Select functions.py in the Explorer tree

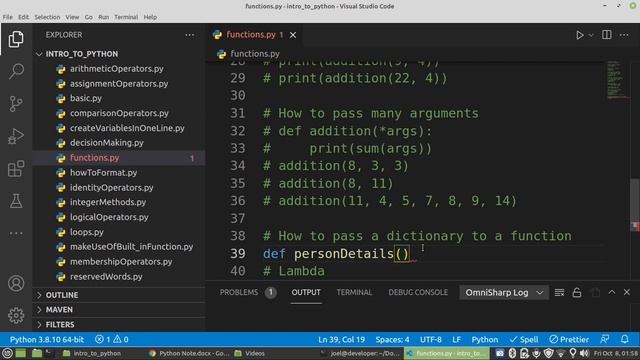pos(118,158)
